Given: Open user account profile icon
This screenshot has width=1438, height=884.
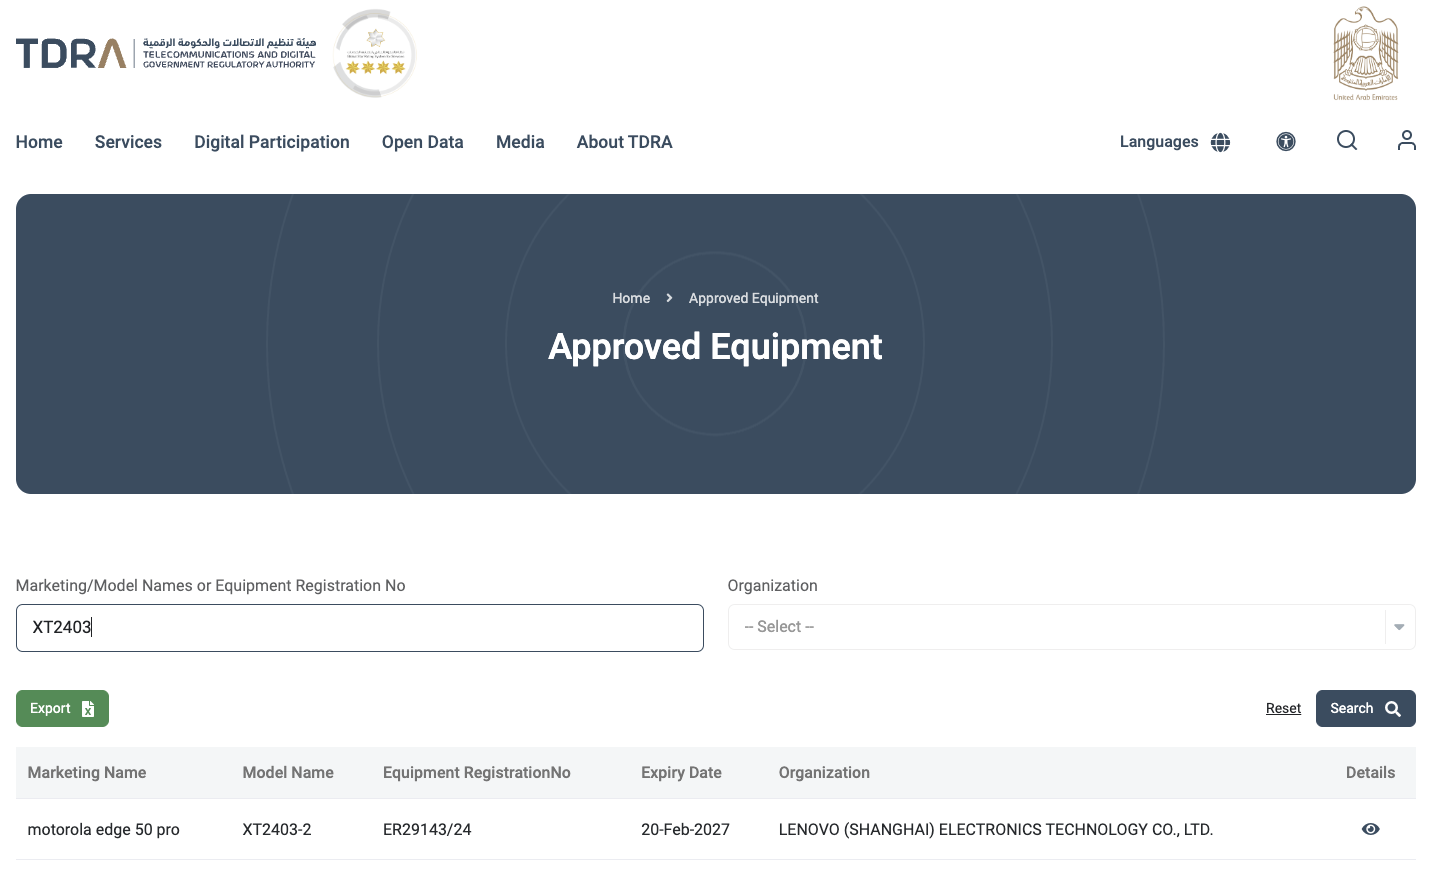Looking at the screenshot, I should (x=1407, y=140).
